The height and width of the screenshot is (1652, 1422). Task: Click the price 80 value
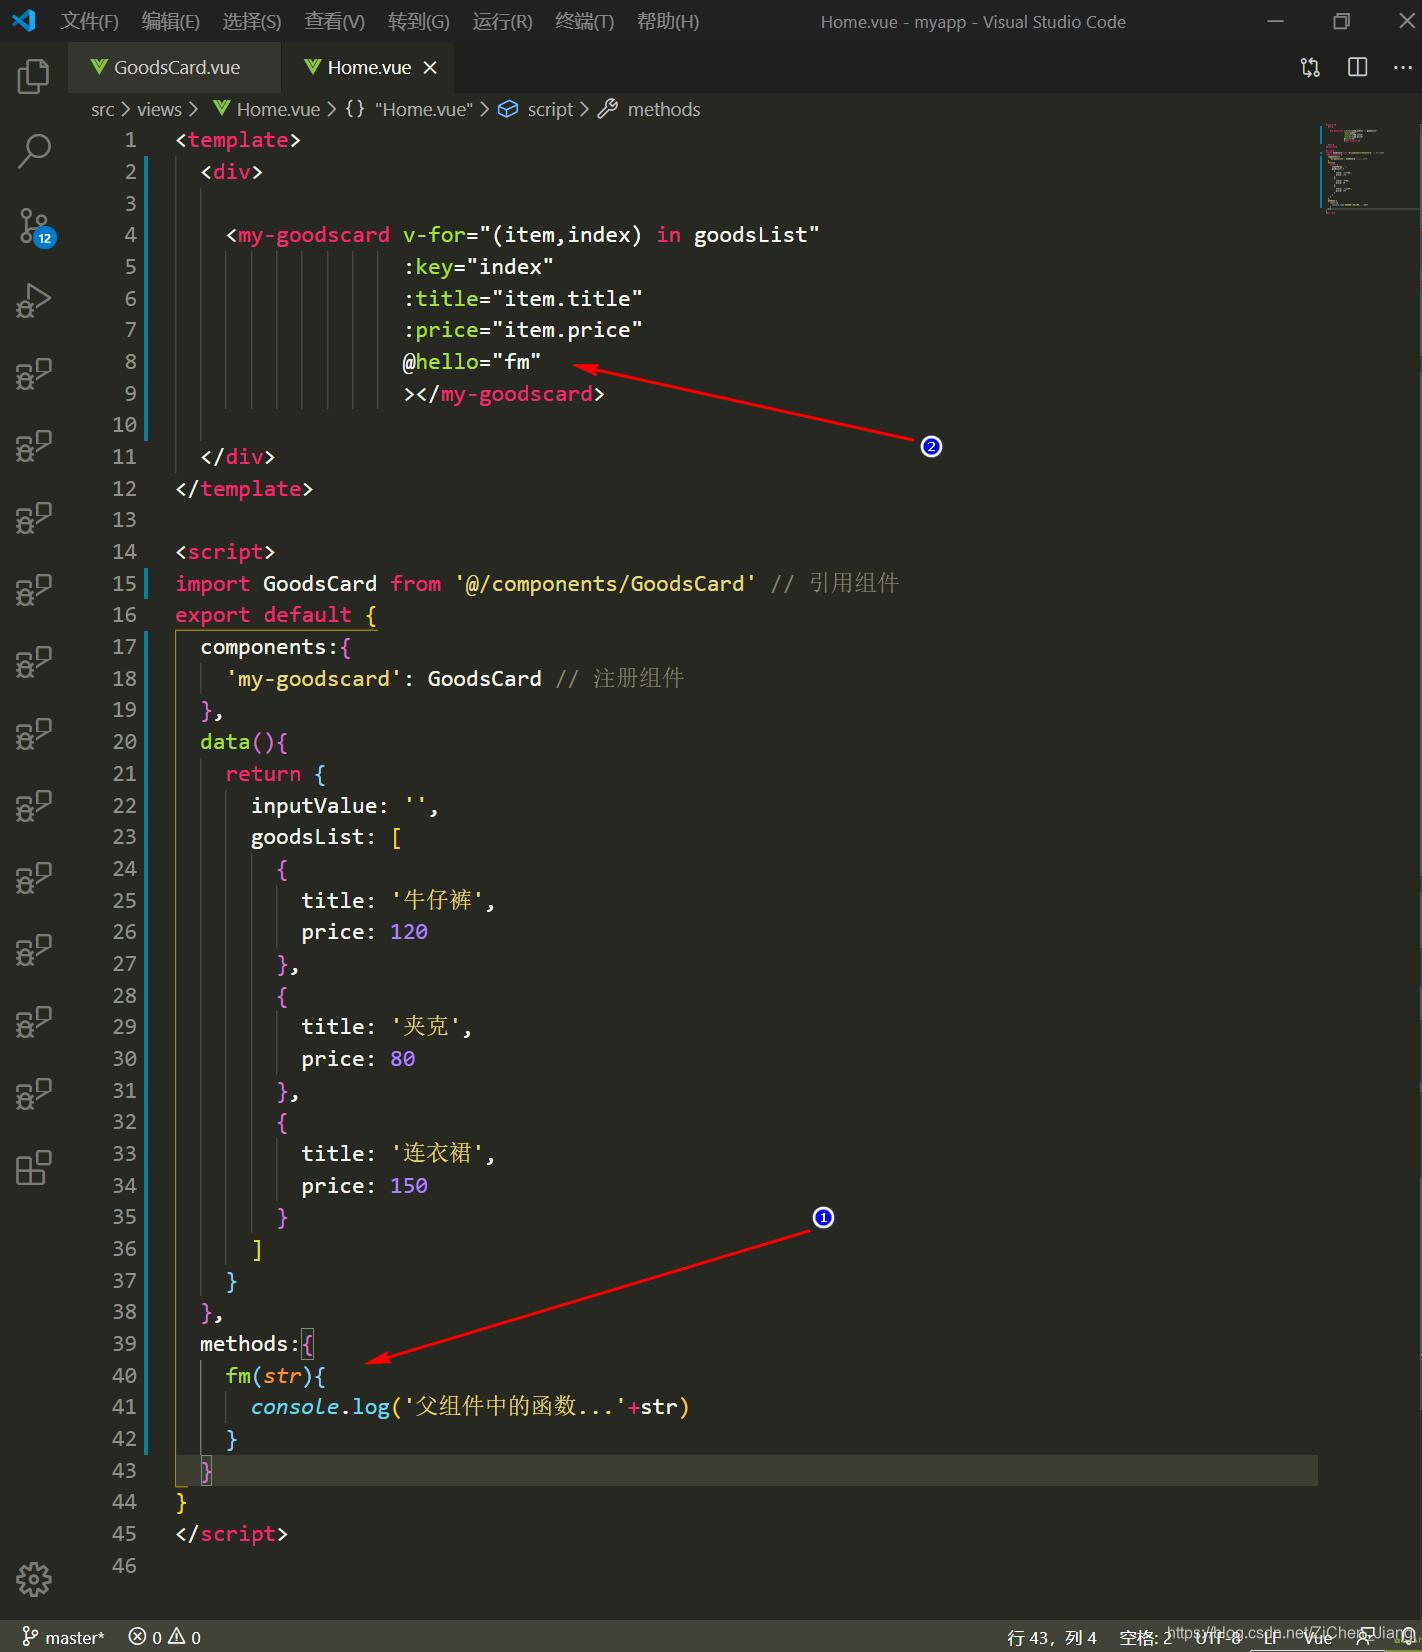click(402, 1058)
